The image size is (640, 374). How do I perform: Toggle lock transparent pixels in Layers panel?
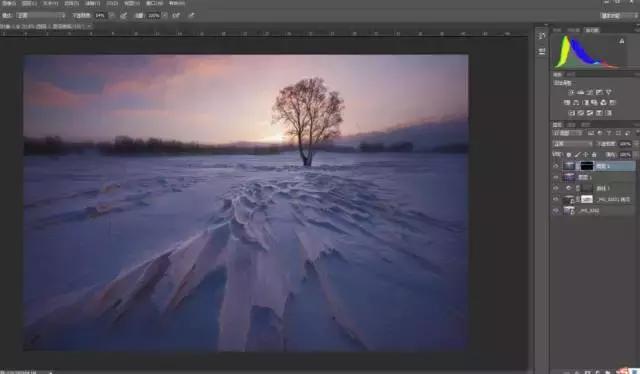tap(568, 155)
